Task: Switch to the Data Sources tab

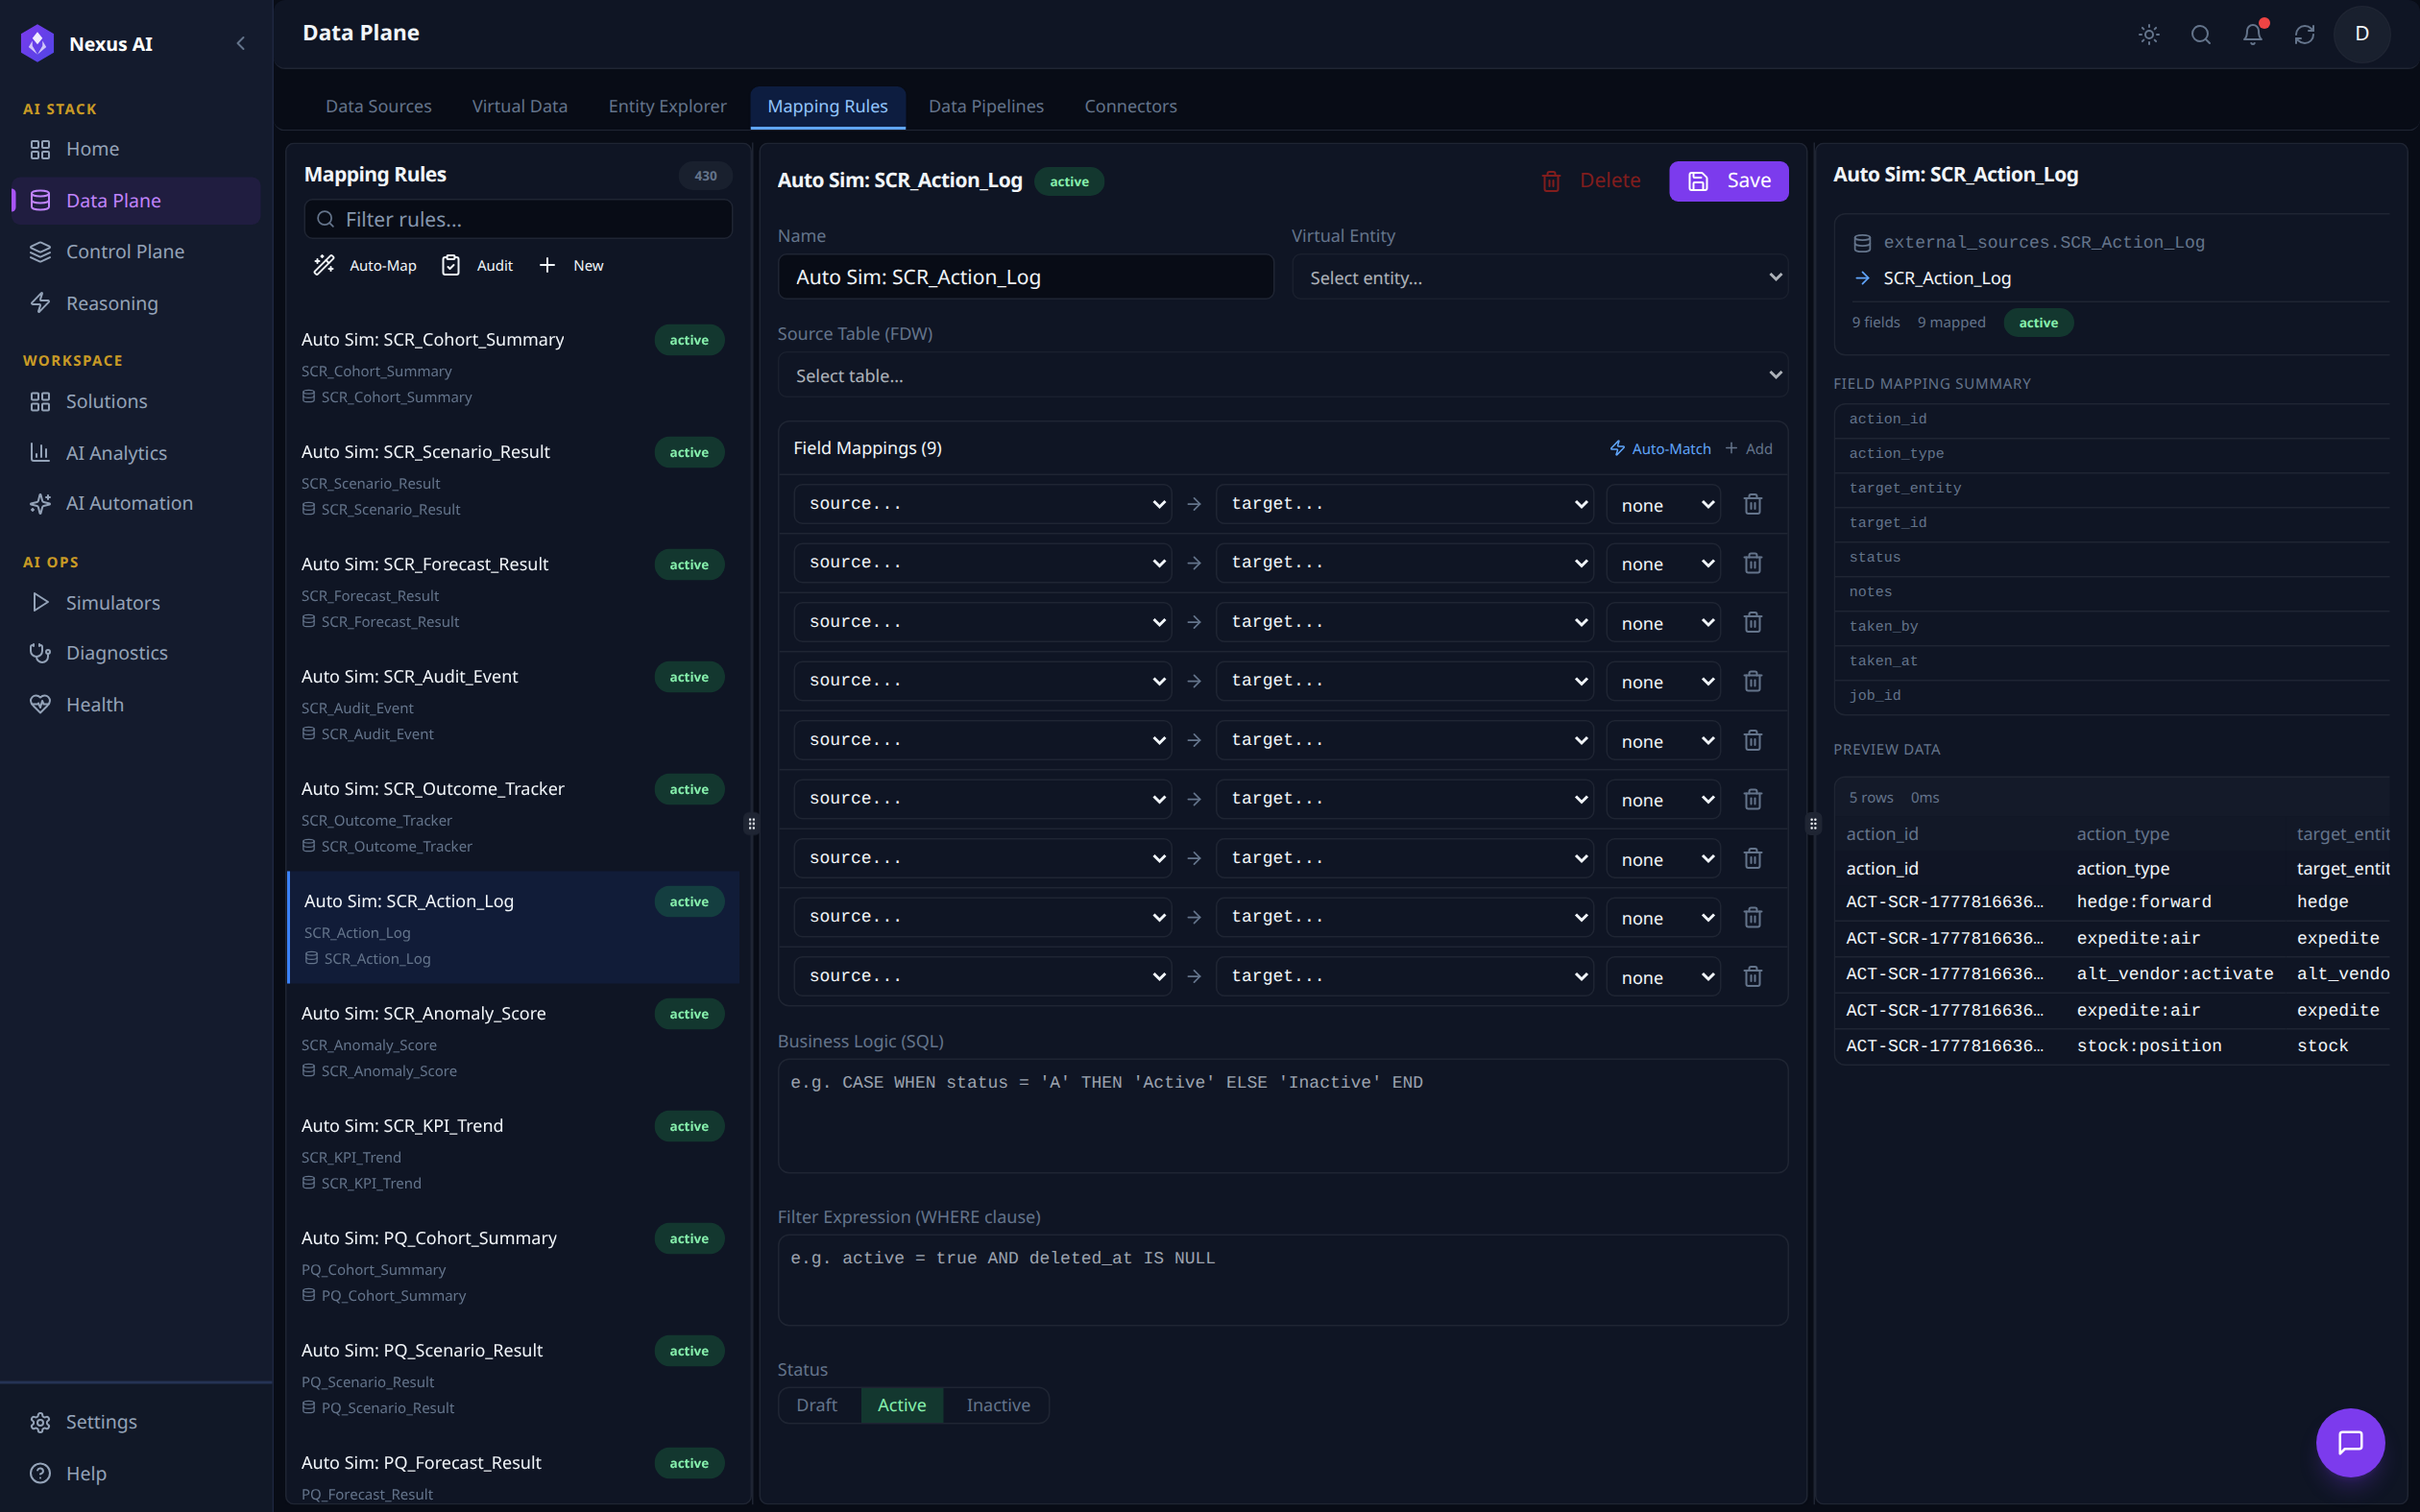Action: point(378,106)
